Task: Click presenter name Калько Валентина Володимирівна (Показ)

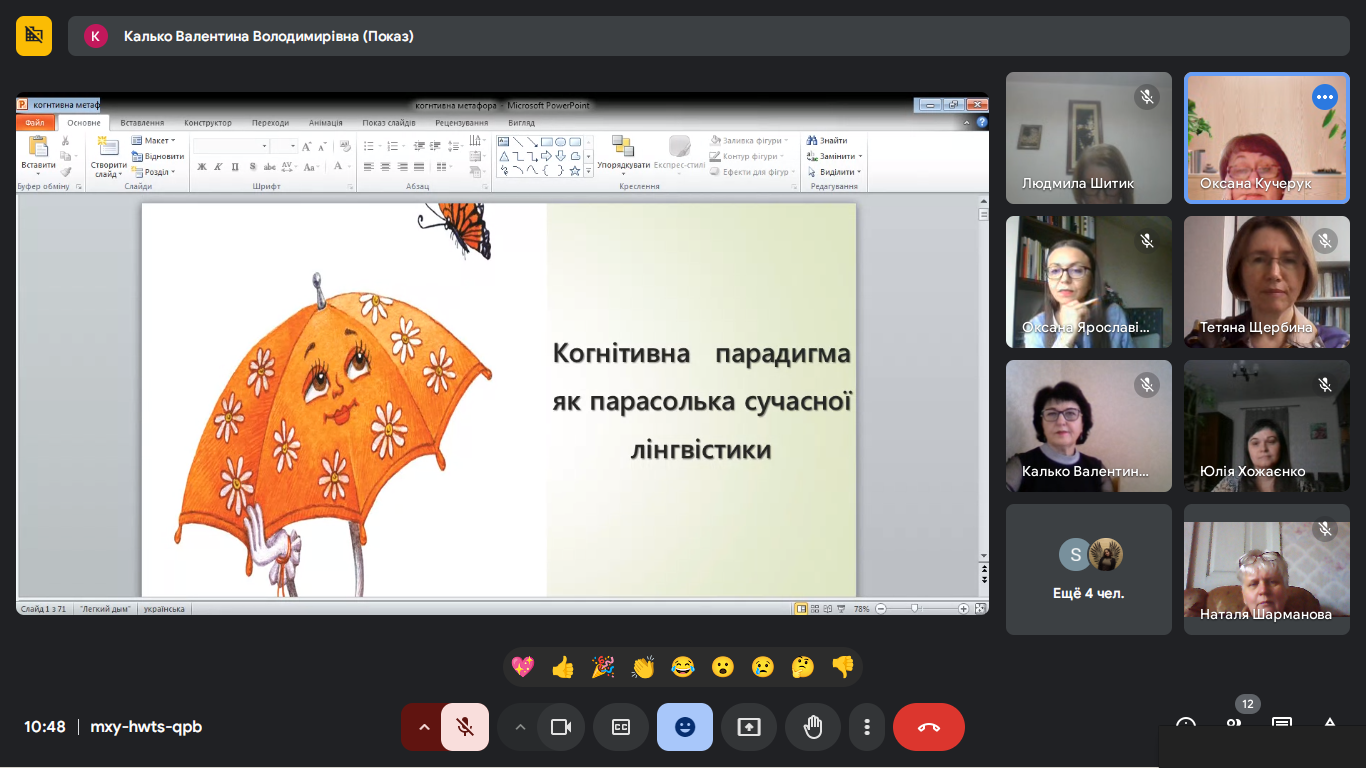Action: 269,36
